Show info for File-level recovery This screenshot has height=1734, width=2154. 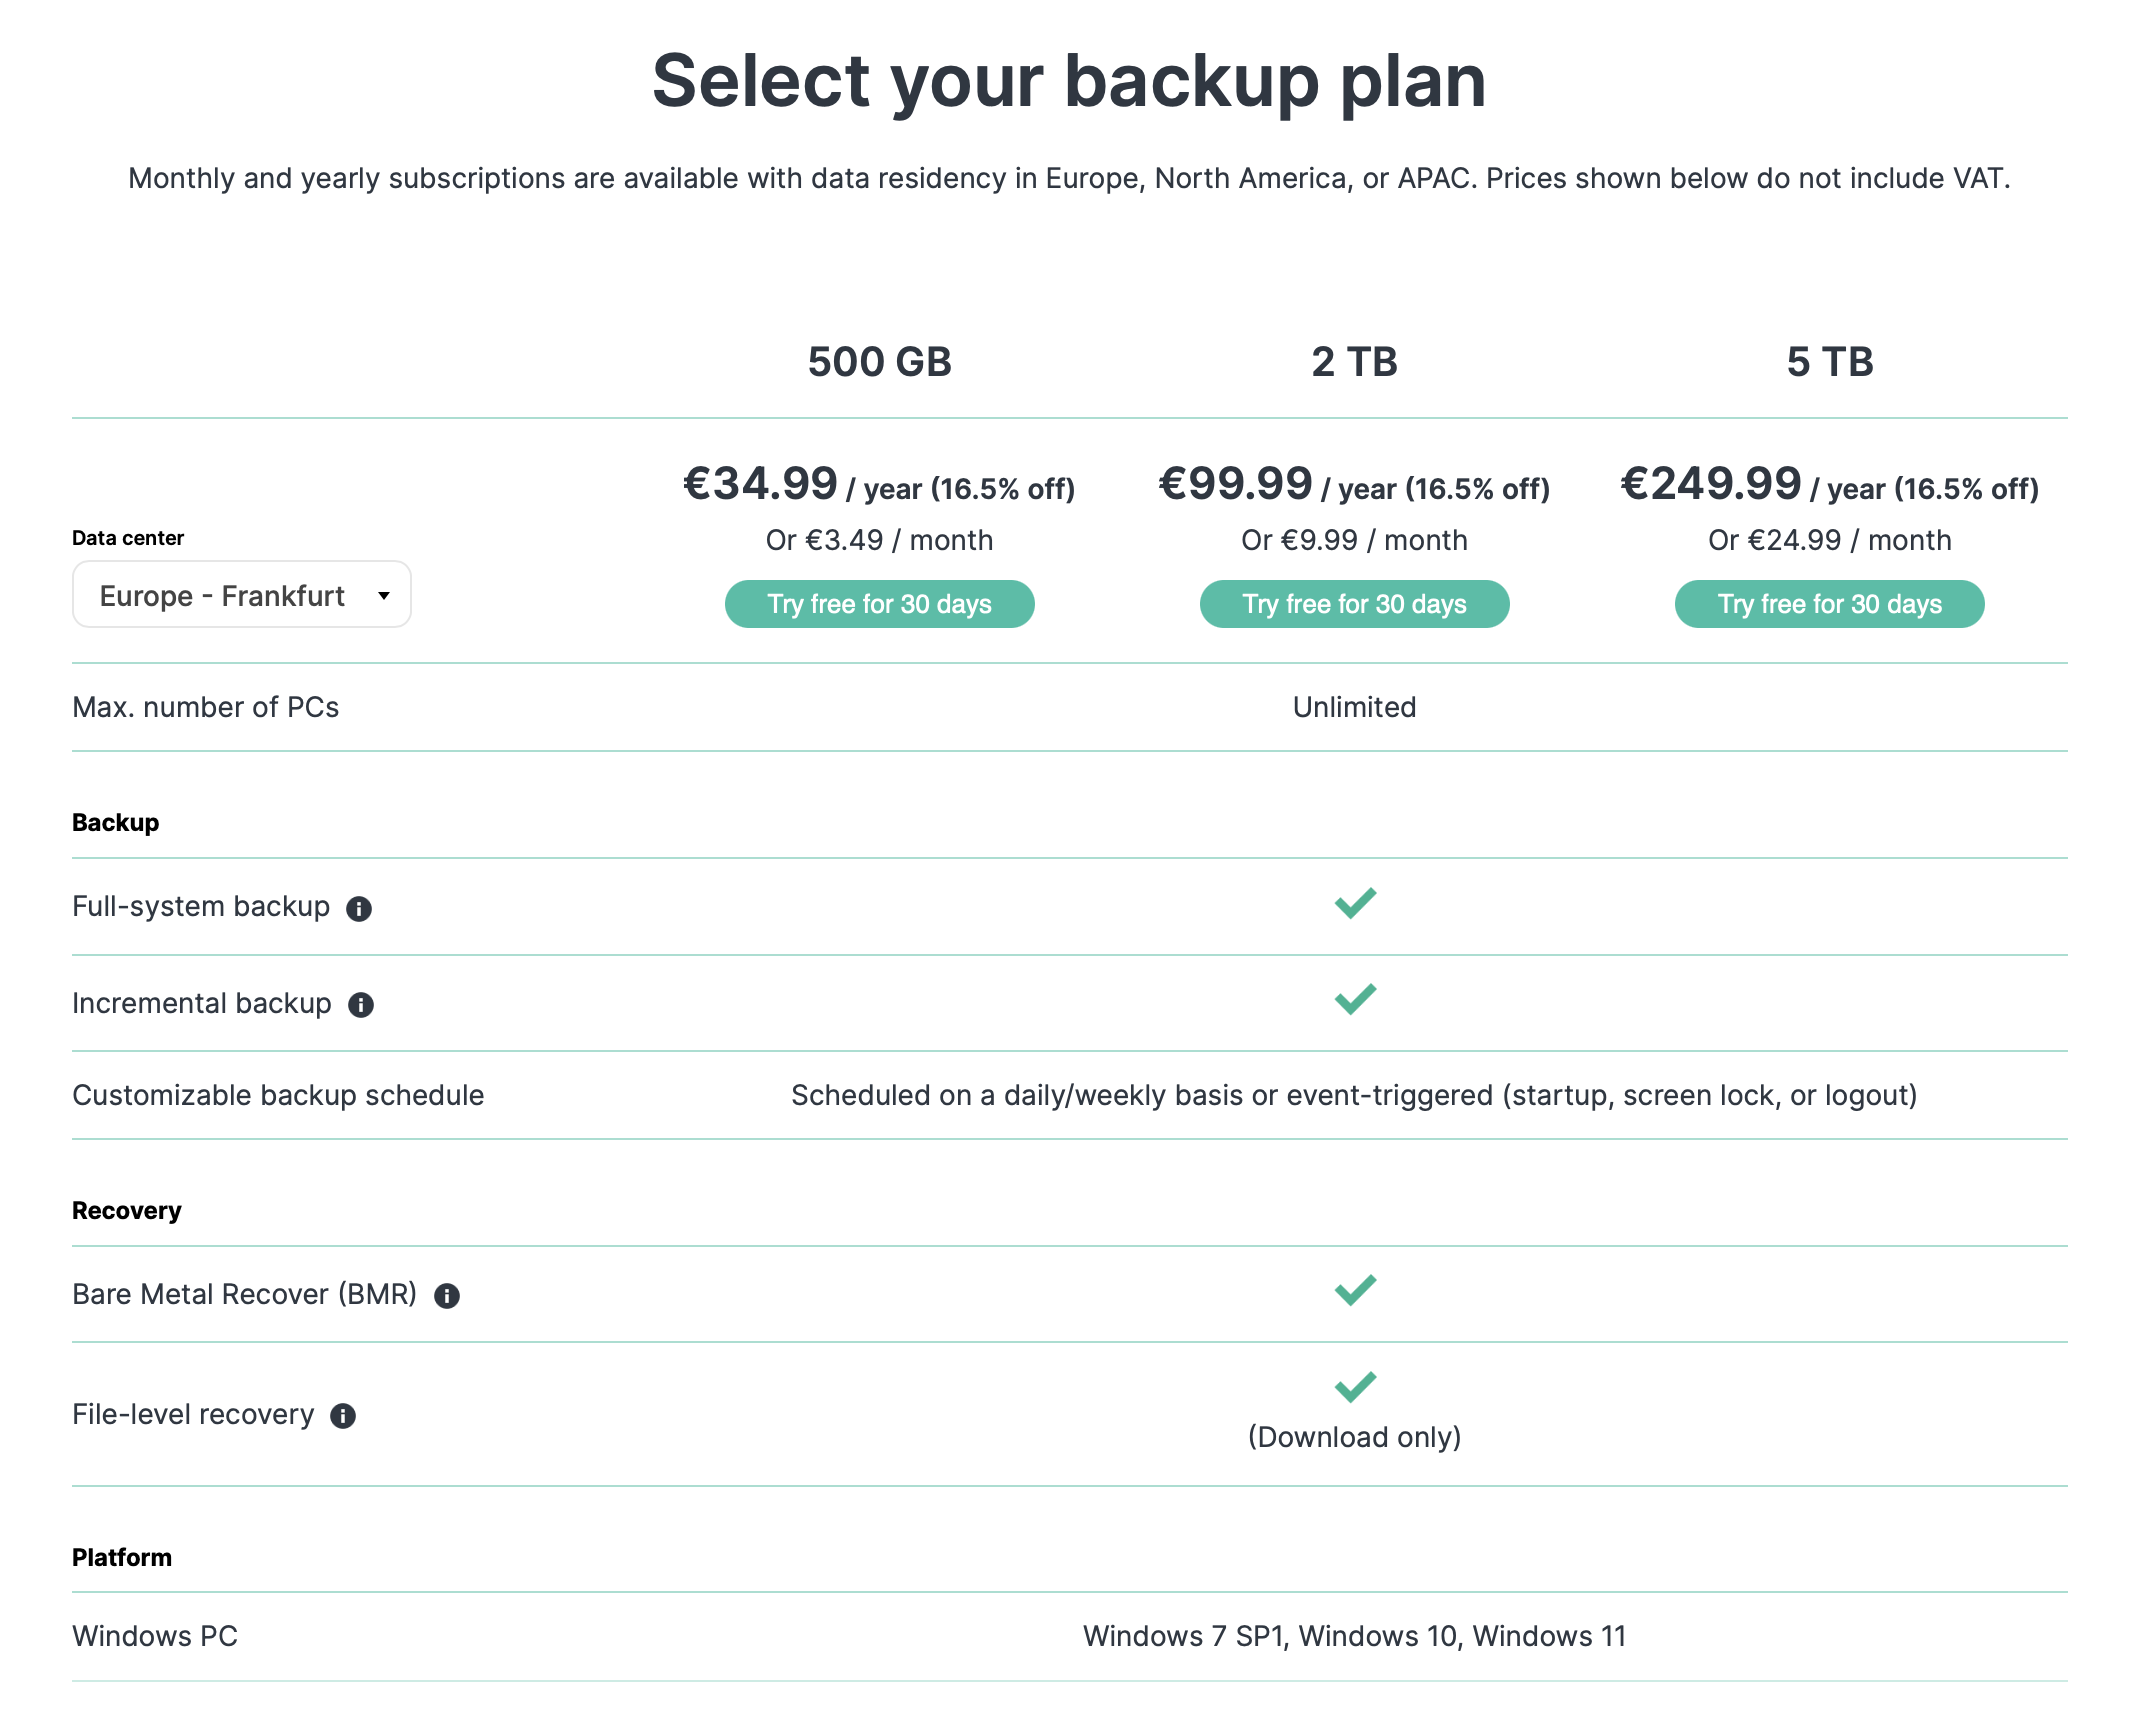(x=343, y=1416)
